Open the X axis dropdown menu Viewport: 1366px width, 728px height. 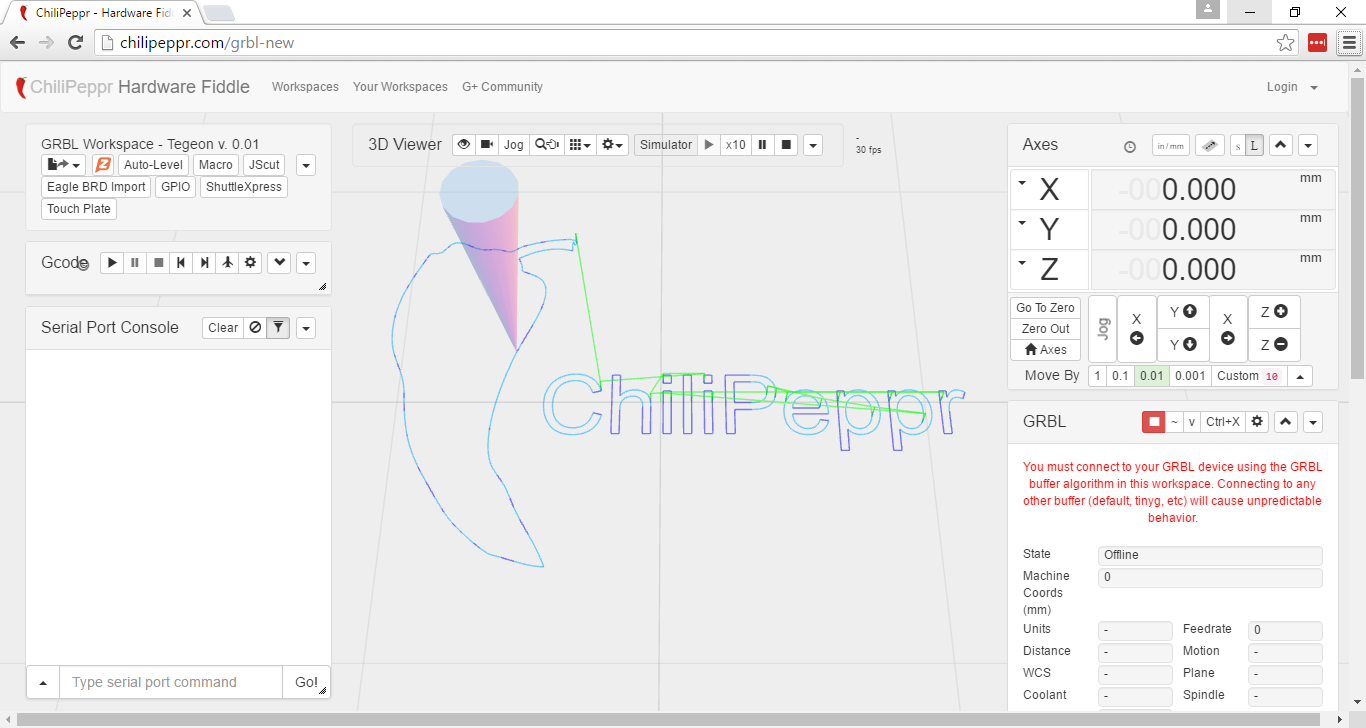tap(1022, 184)
